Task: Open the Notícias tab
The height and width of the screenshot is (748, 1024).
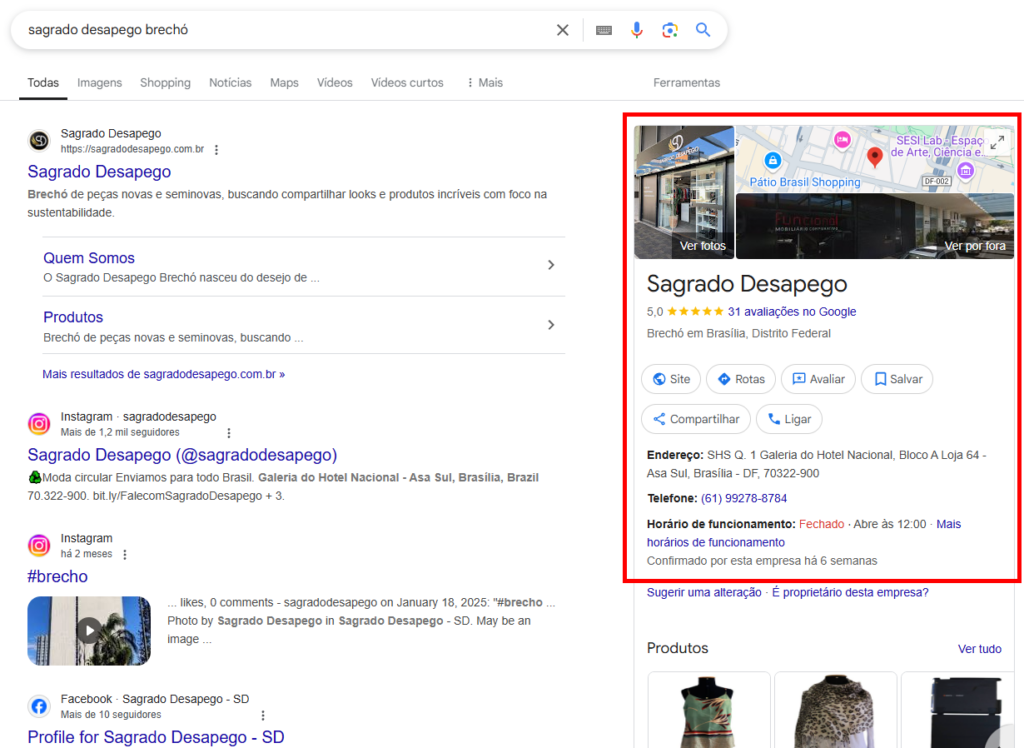Action: [x=230, y=83]
